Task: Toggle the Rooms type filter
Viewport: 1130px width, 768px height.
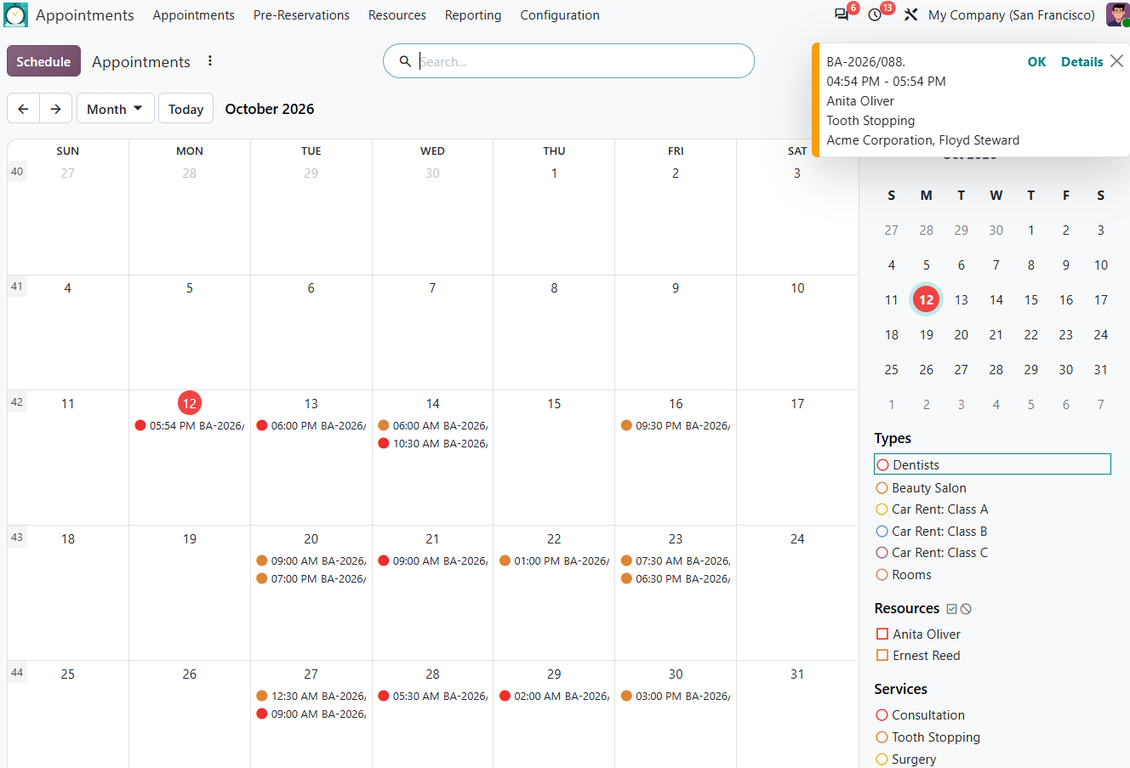Action: (903, 575)
